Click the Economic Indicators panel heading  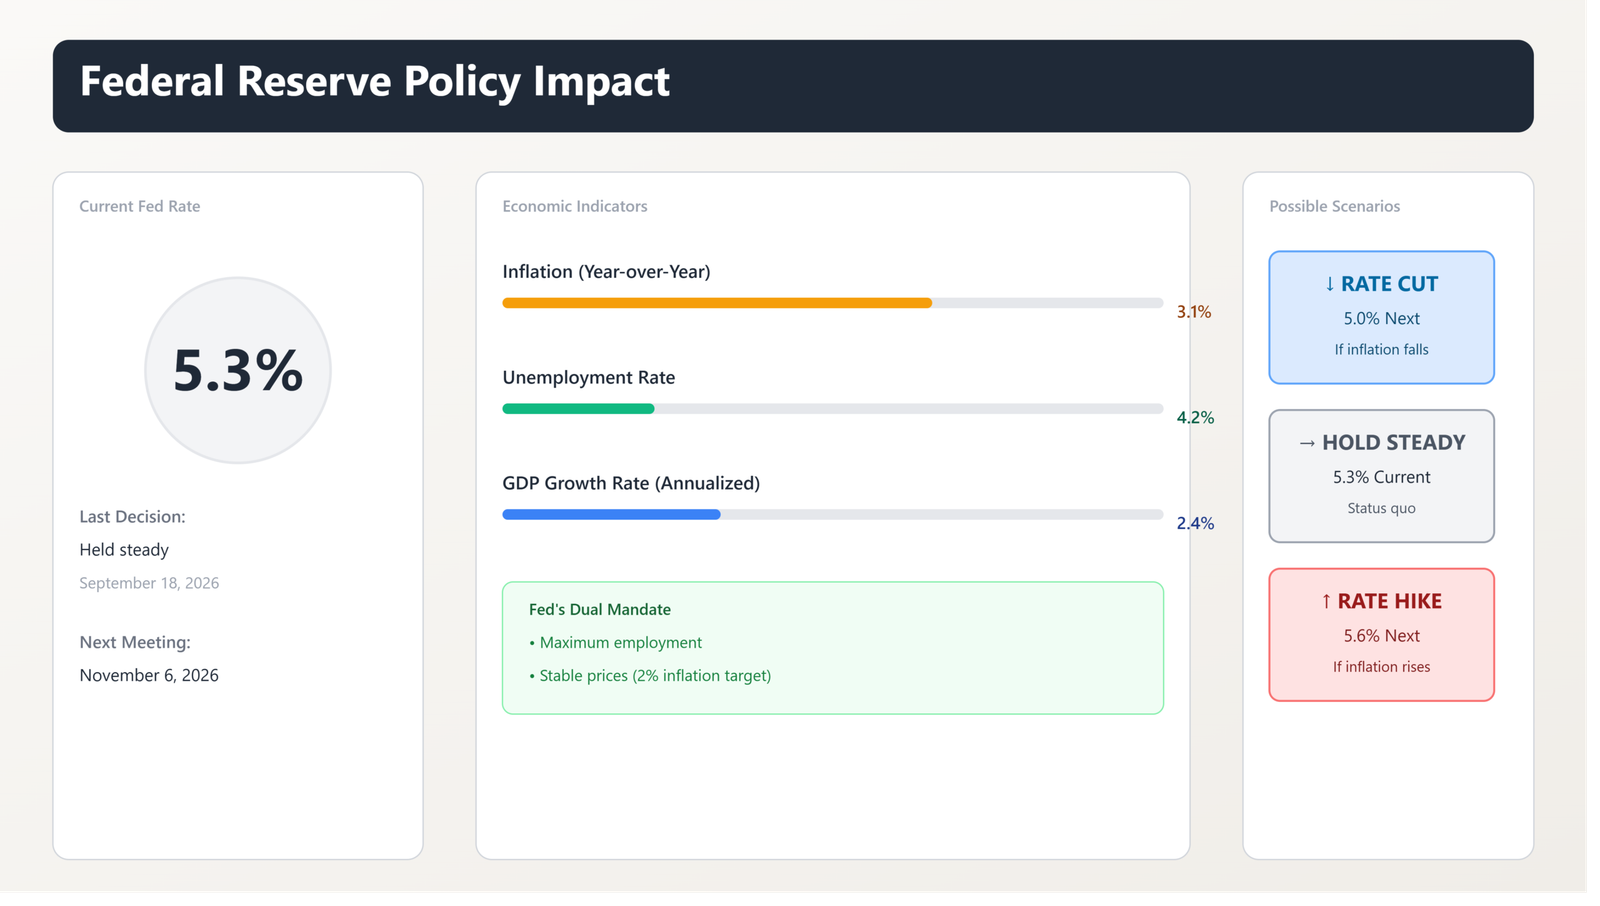pos(575,206)
